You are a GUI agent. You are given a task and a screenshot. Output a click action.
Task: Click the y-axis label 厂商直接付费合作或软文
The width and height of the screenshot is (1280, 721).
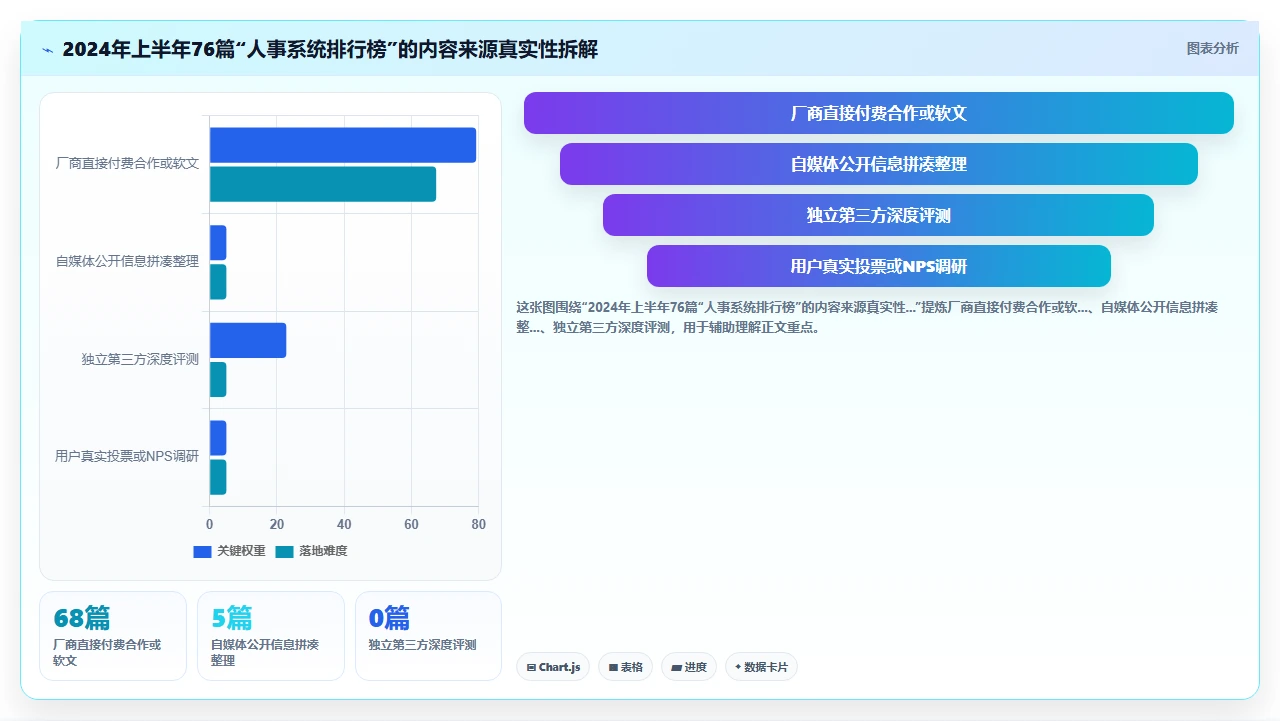(x=127, y=164)
